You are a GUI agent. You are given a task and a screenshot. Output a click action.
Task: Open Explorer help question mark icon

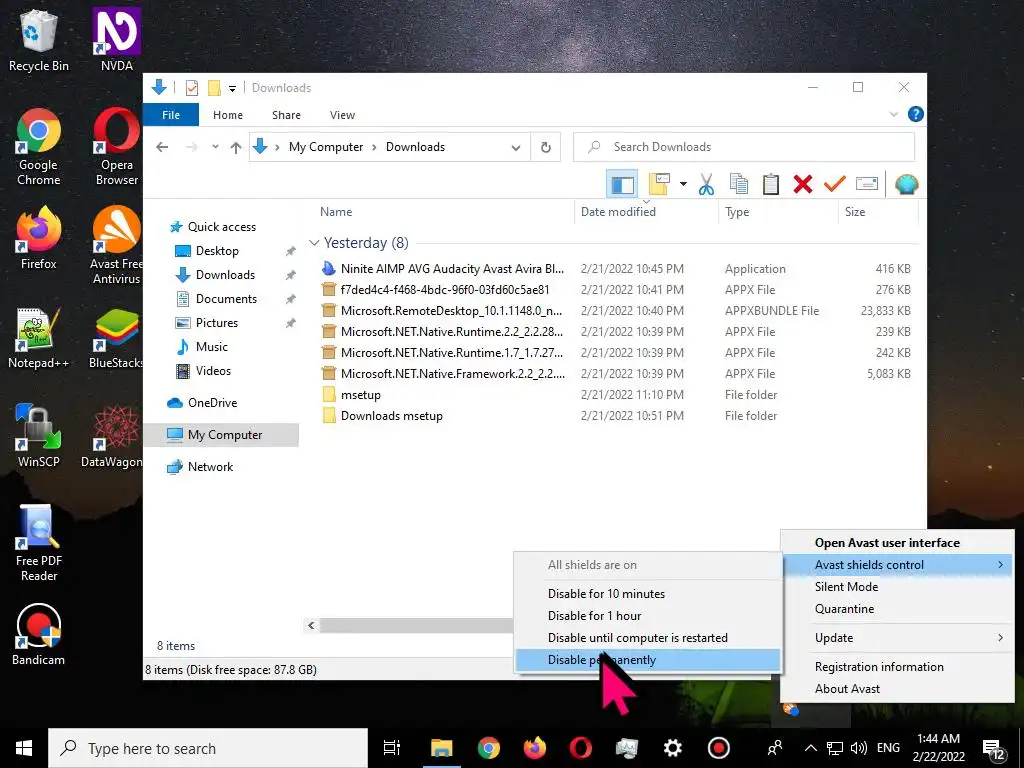[916, 114]
